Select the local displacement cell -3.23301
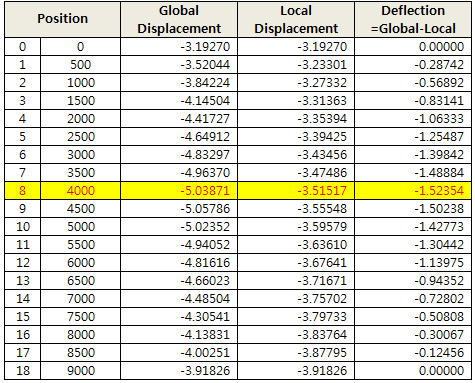This screenshot has height=383, width=475. [x=296, y=65]
